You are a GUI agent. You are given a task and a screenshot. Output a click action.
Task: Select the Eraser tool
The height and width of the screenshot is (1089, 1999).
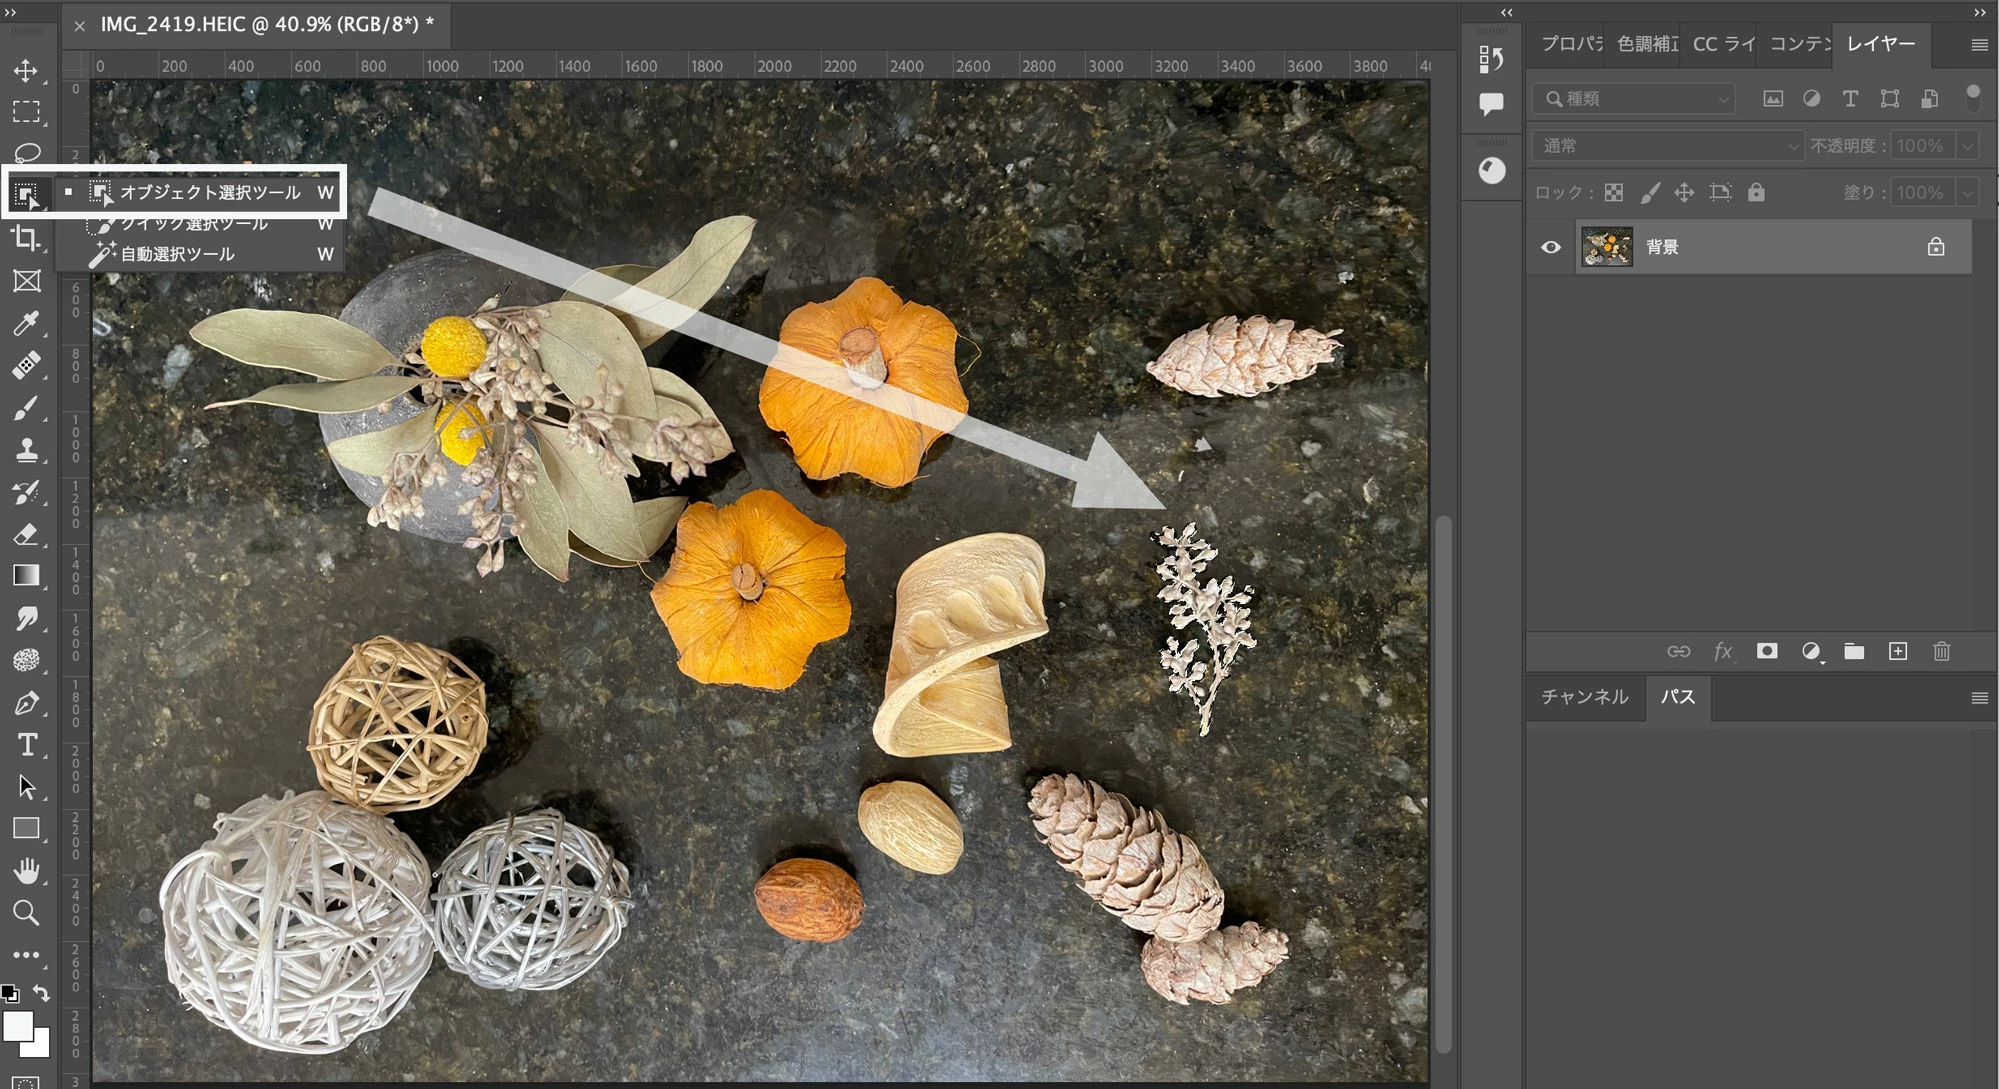[x=26, y=534]
